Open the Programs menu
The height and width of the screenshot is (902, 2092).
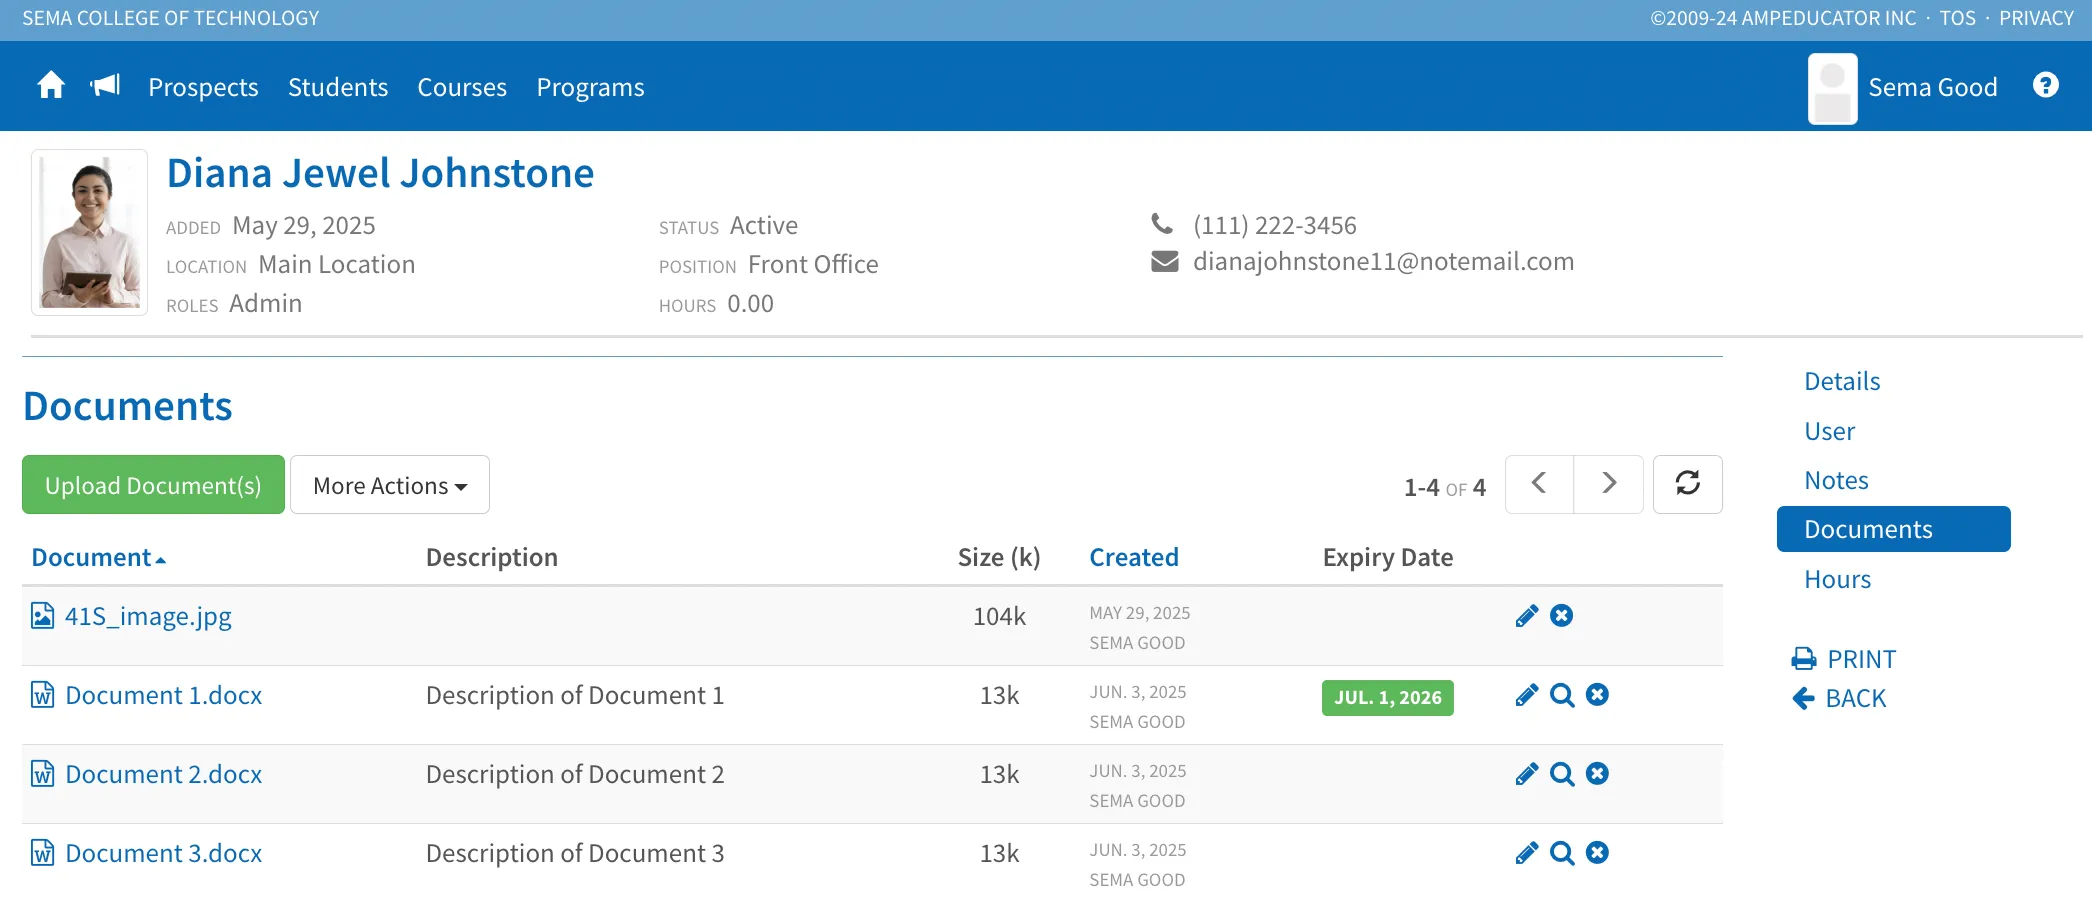[590, 88]
